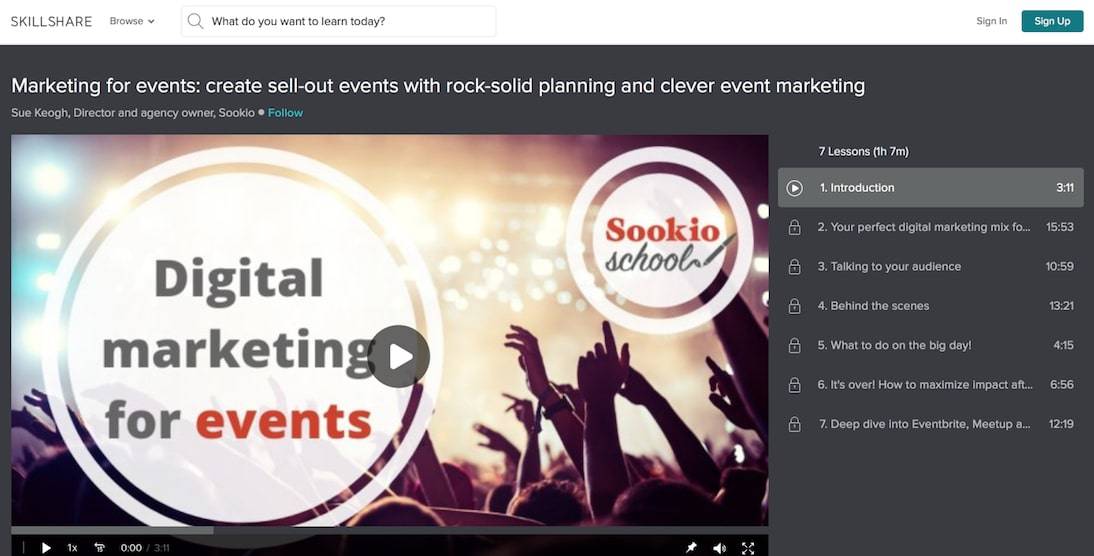
Task: Click lock icon for lesson 2
Action: click(x=794, y=227)
